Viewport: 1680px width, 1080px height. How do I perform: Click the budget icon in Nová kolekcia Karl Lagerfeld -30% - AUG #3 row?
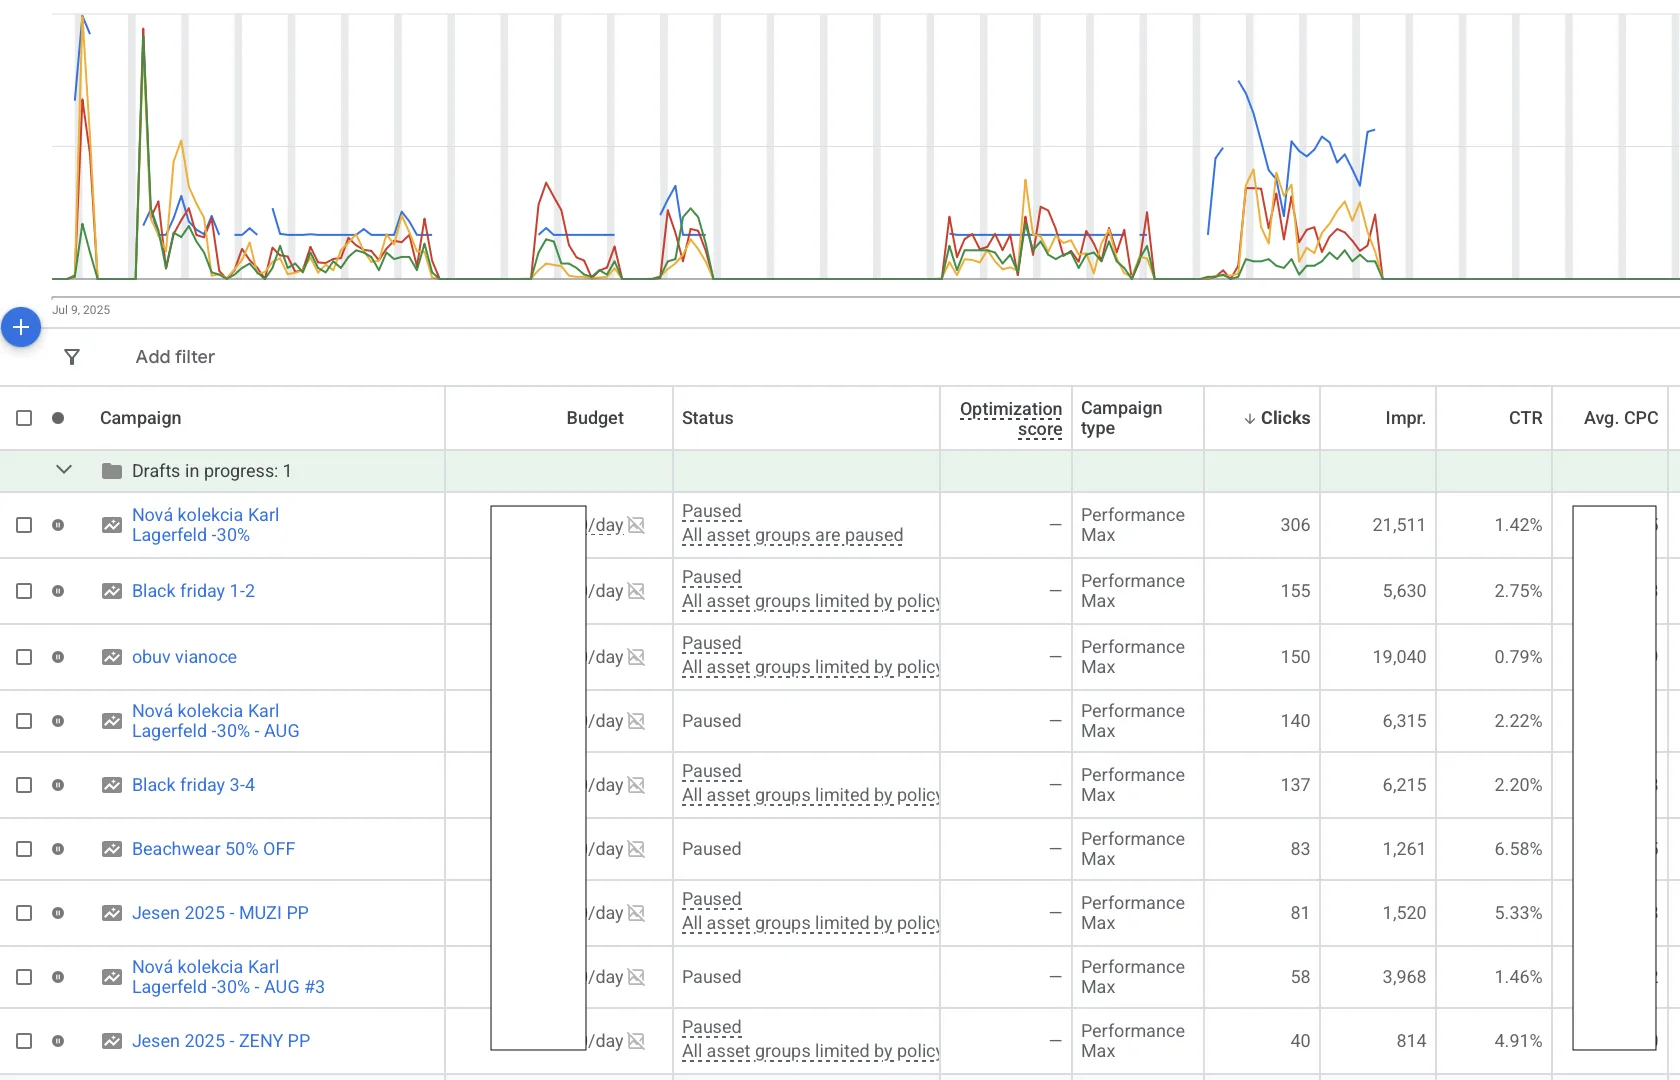click(x=636, y=977)
